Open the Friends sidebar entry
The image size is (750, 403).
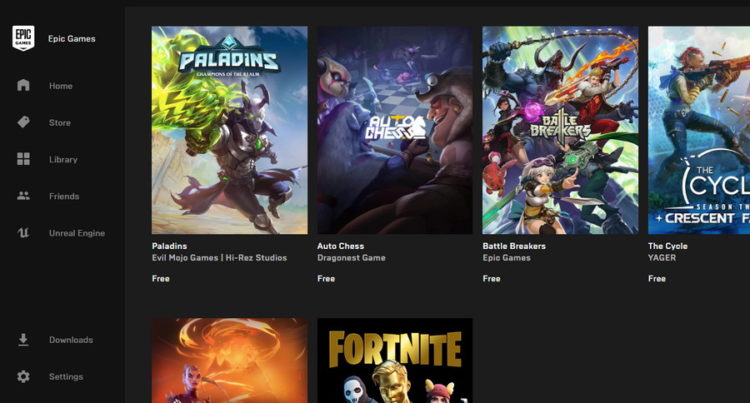point(64,196)
